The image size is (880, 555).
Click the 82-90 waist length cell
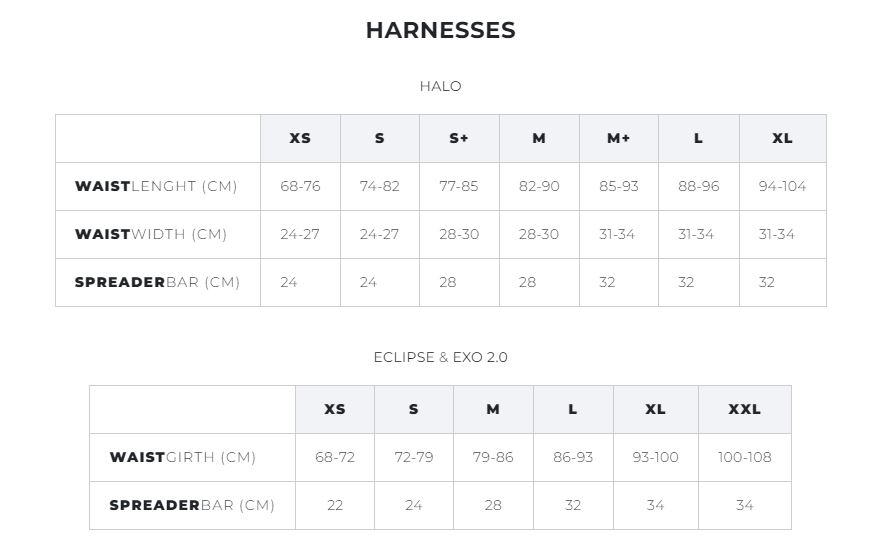539,186
